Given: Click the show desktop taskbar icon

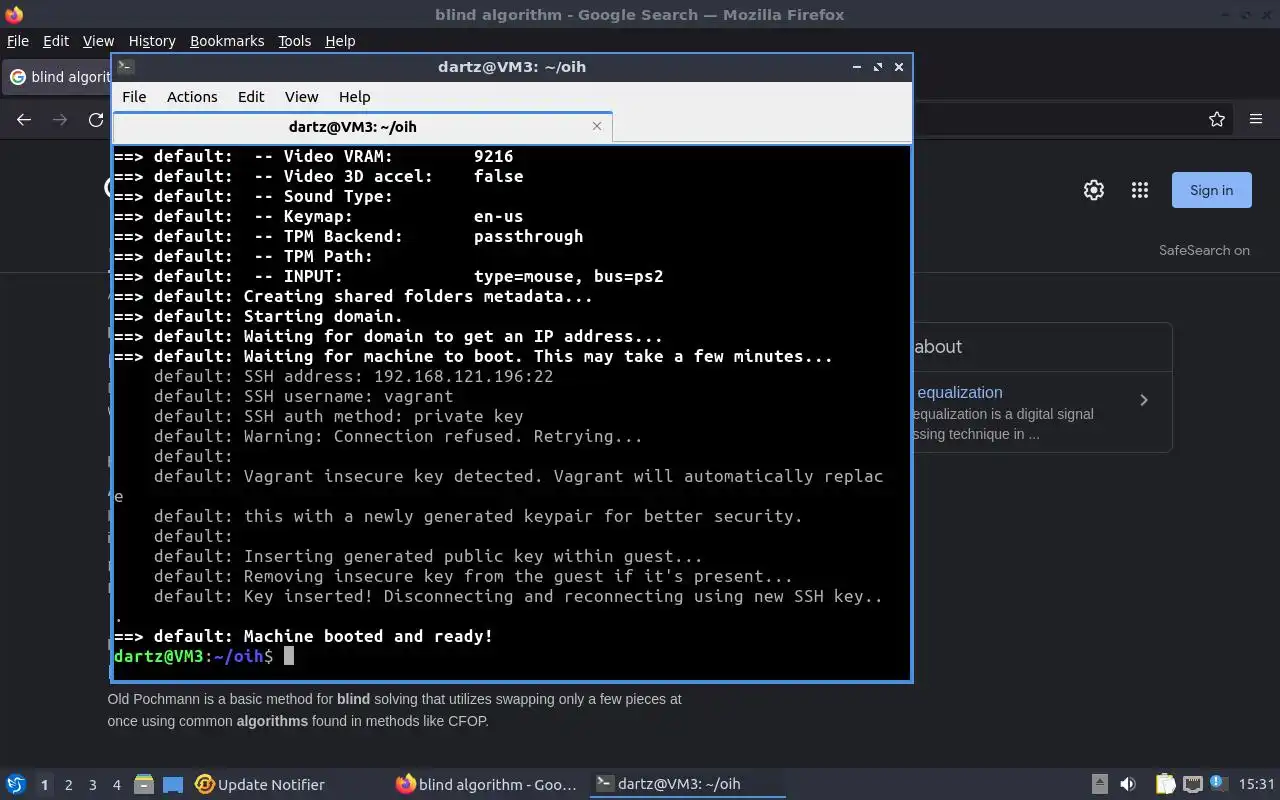Looking at the screenshot, I should pyautogui.click(x=173, y=784).
